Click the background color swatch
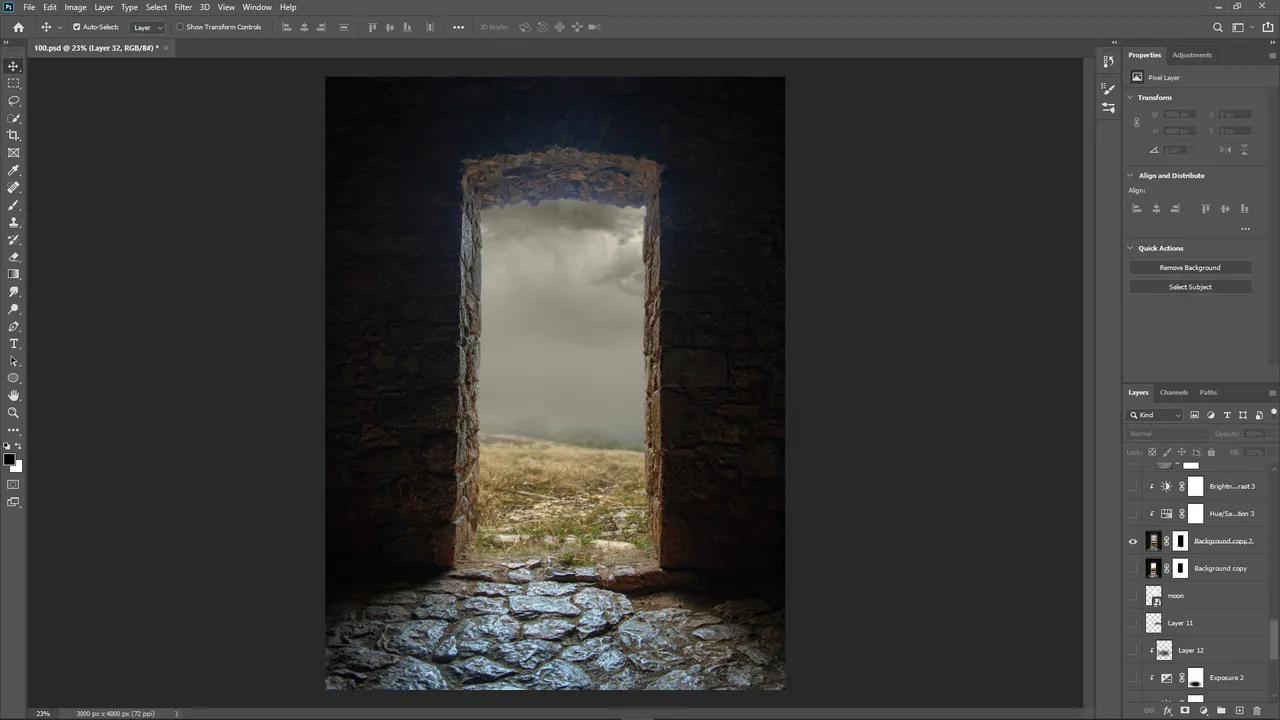Screen dimensions: 1280x720 point(17,466)
